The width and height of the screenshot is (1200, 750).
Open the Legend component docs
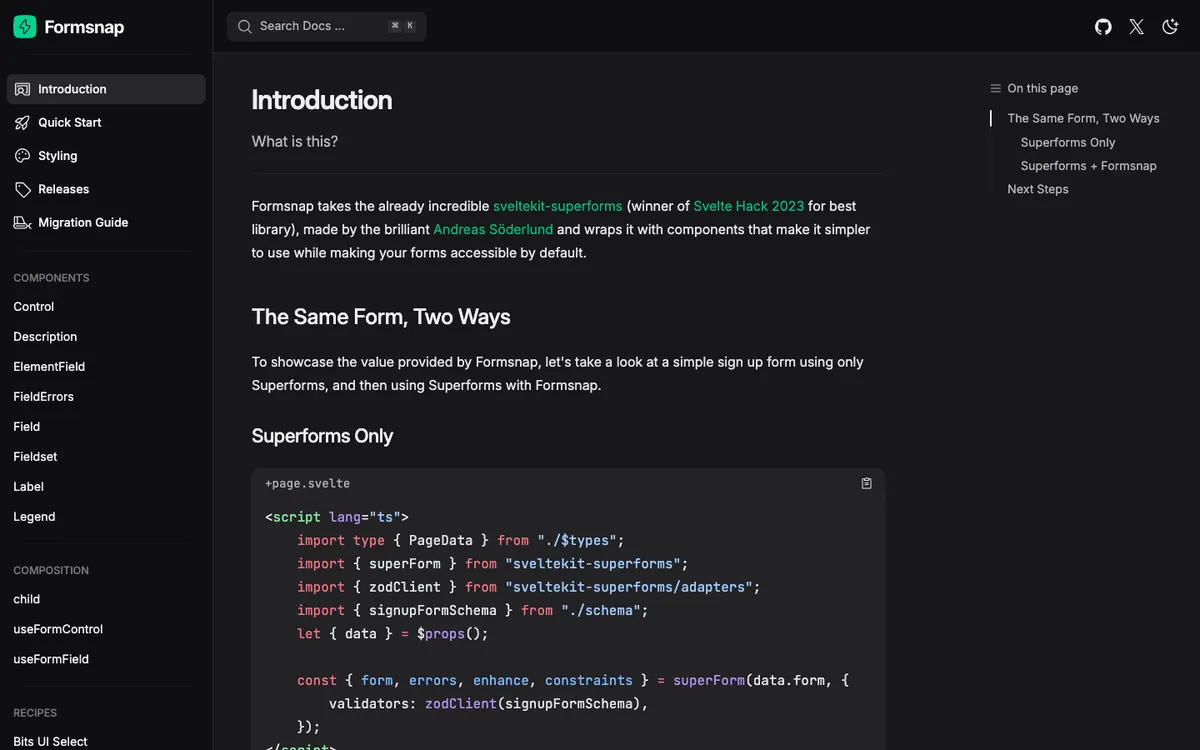[34, 517]
